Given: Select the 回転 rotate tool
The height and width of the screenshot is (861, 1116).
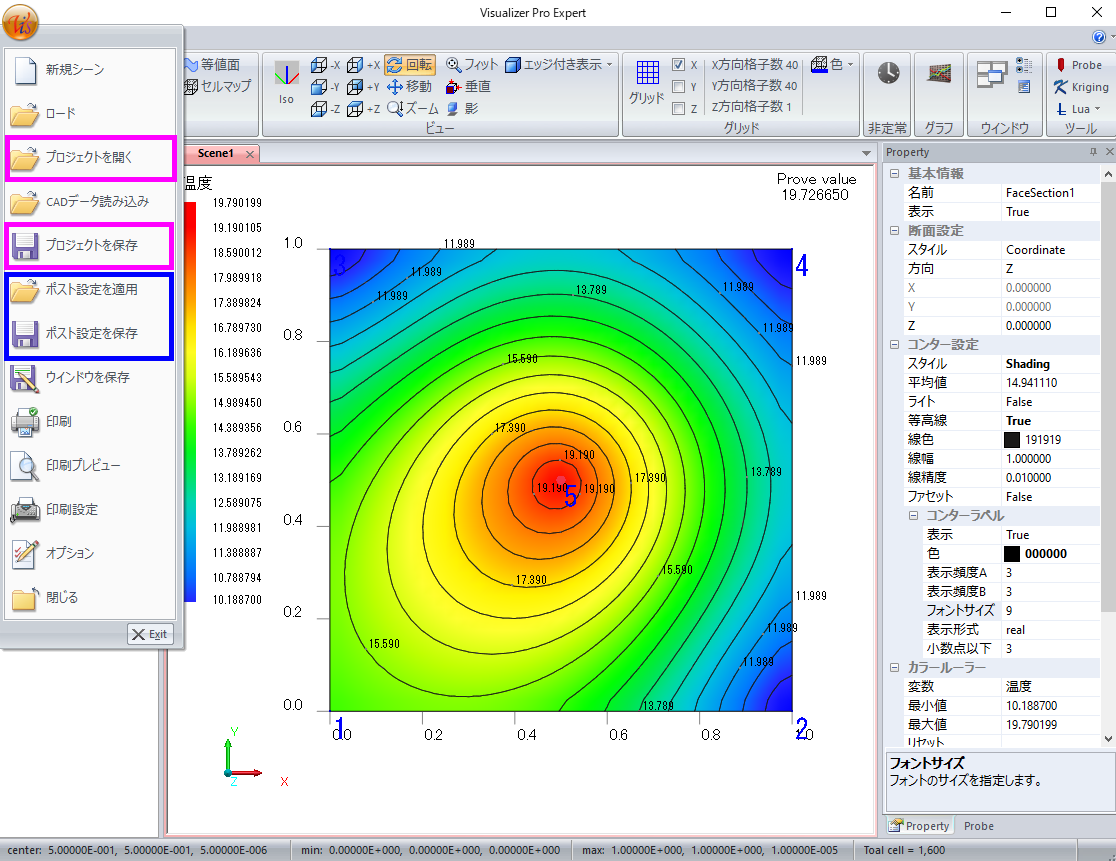Looking at the screenshot, I should pyautogui.click(x=409, y=65).
